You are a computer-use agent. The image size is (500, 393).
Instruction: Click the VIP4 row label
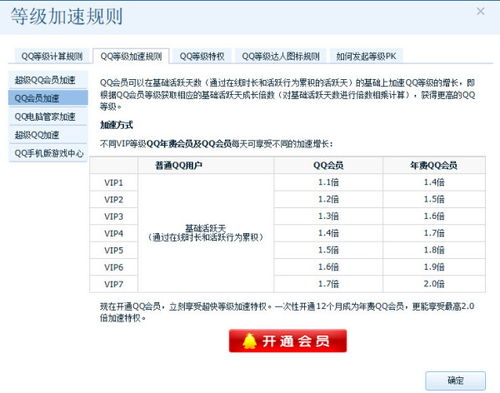pos(114,233)
